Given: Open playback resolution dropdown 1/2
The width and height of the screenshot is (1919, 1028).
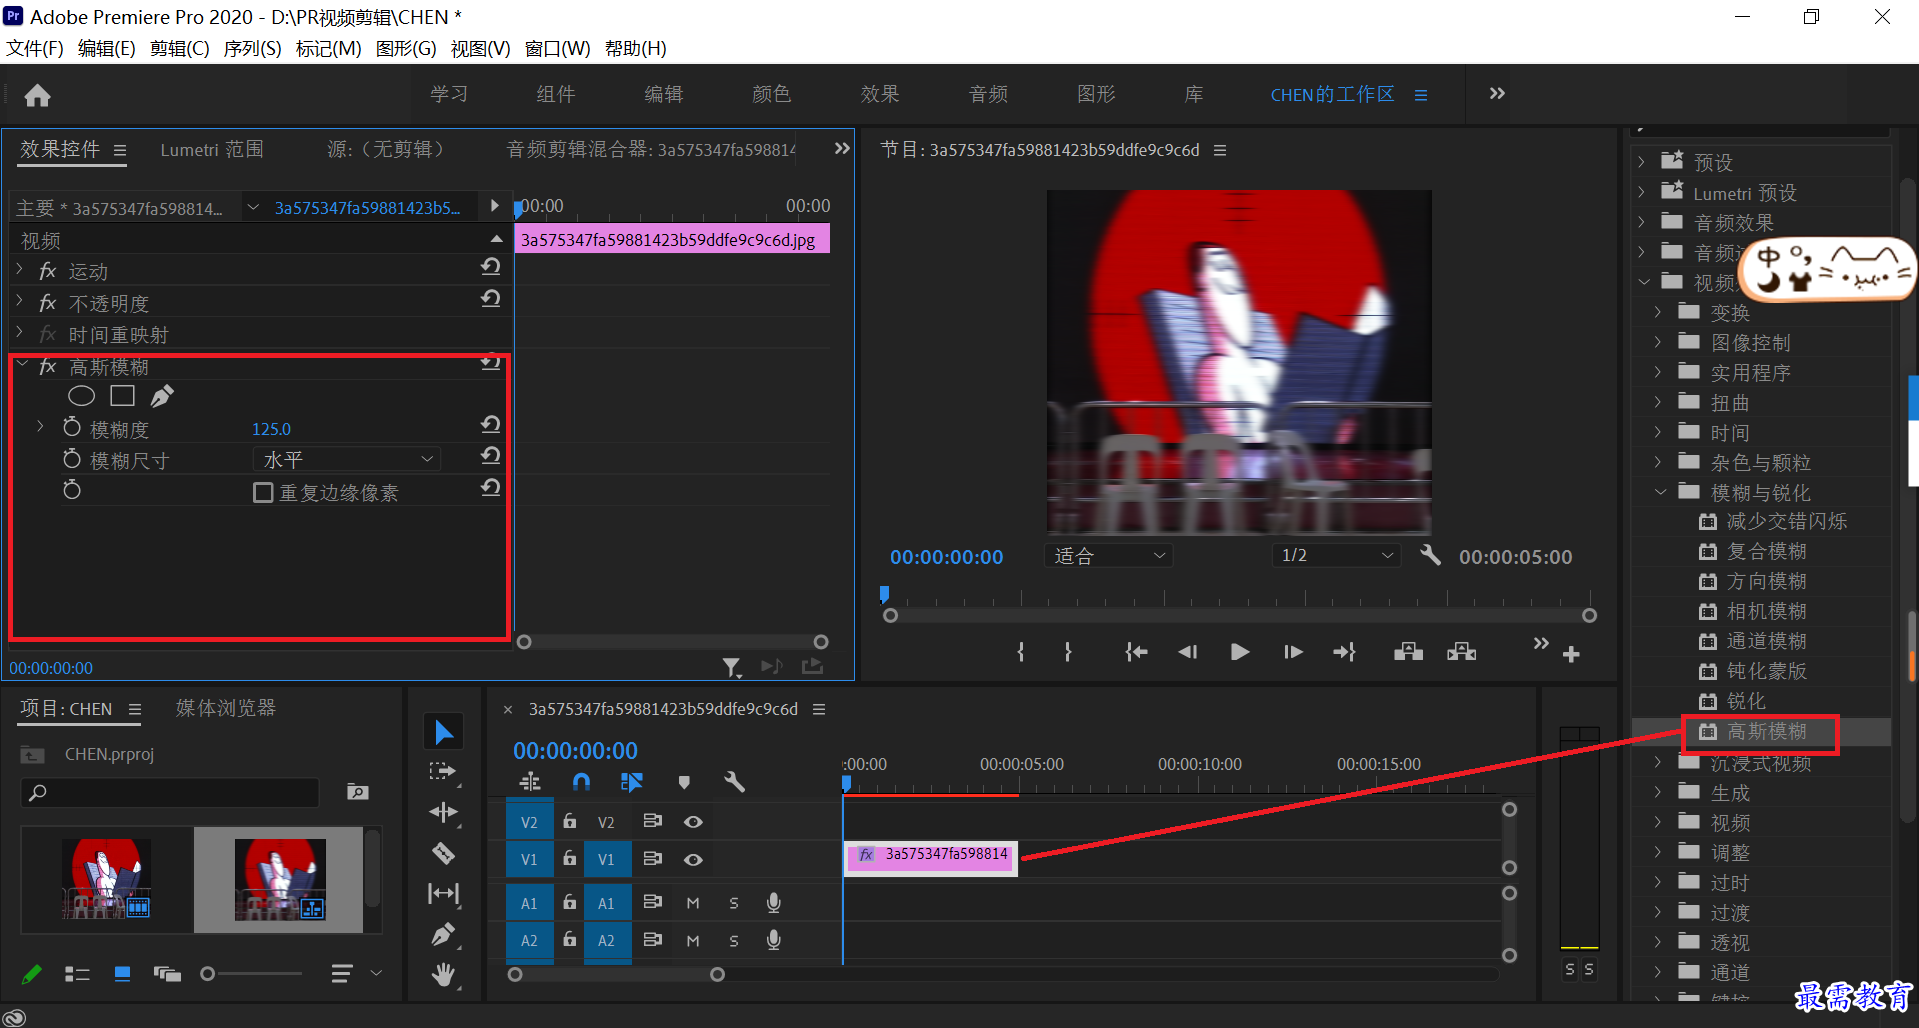Looking at the screenshot, I should pyautogui.click(x=1336, y=555).
